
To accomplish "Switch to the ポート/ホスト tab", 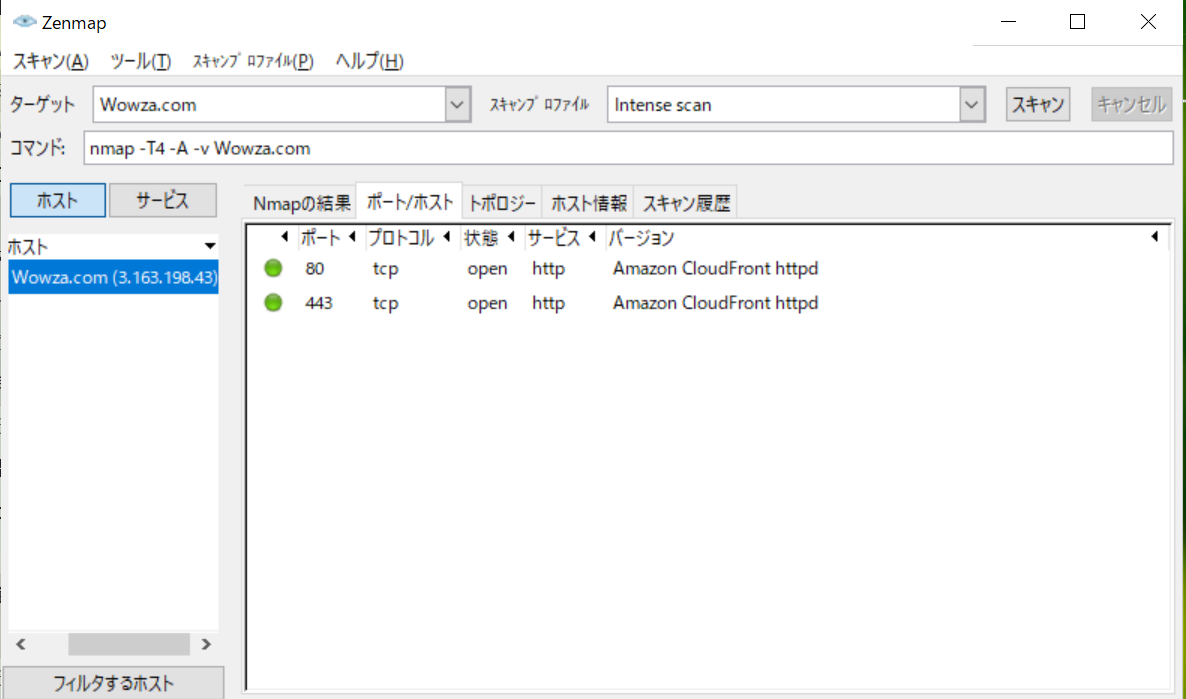I will tap(409, 201).
